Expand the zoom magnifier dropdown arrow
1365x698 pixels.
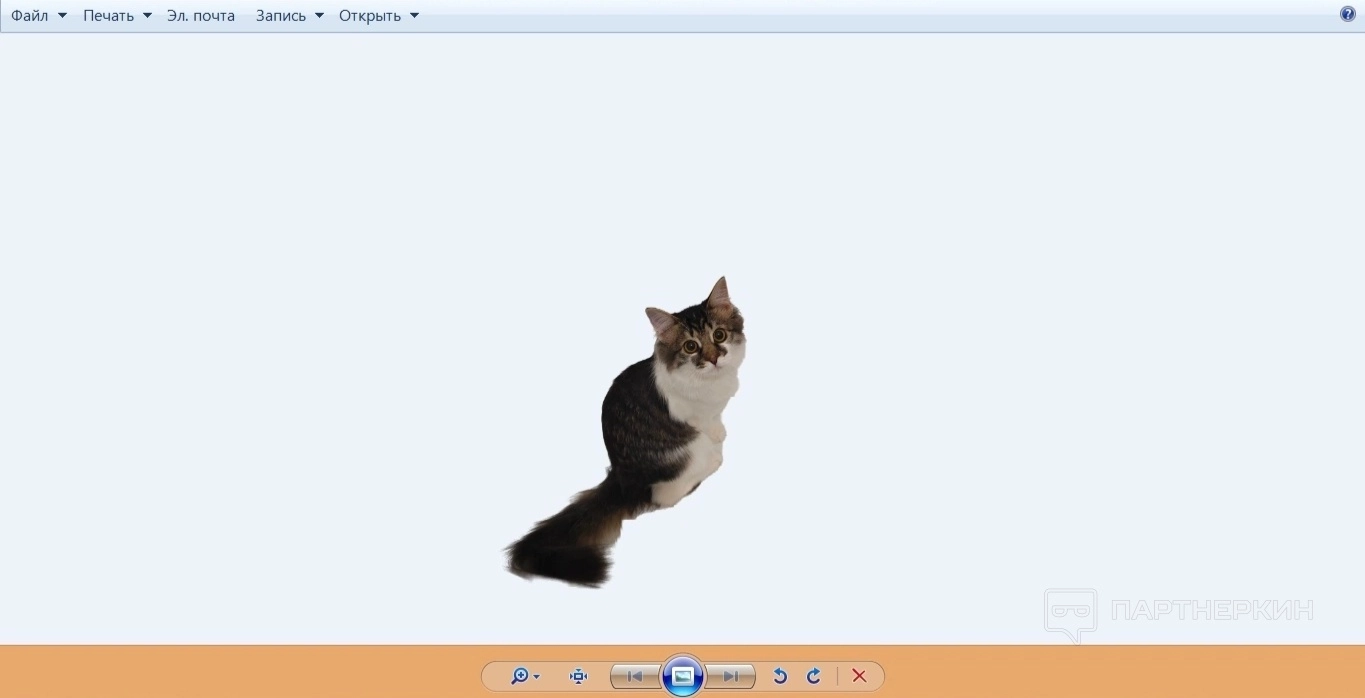point(537,677)
